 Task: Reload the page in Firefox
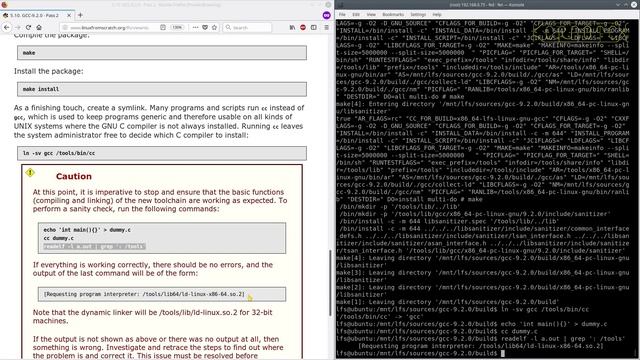click(x=28, y=27)
